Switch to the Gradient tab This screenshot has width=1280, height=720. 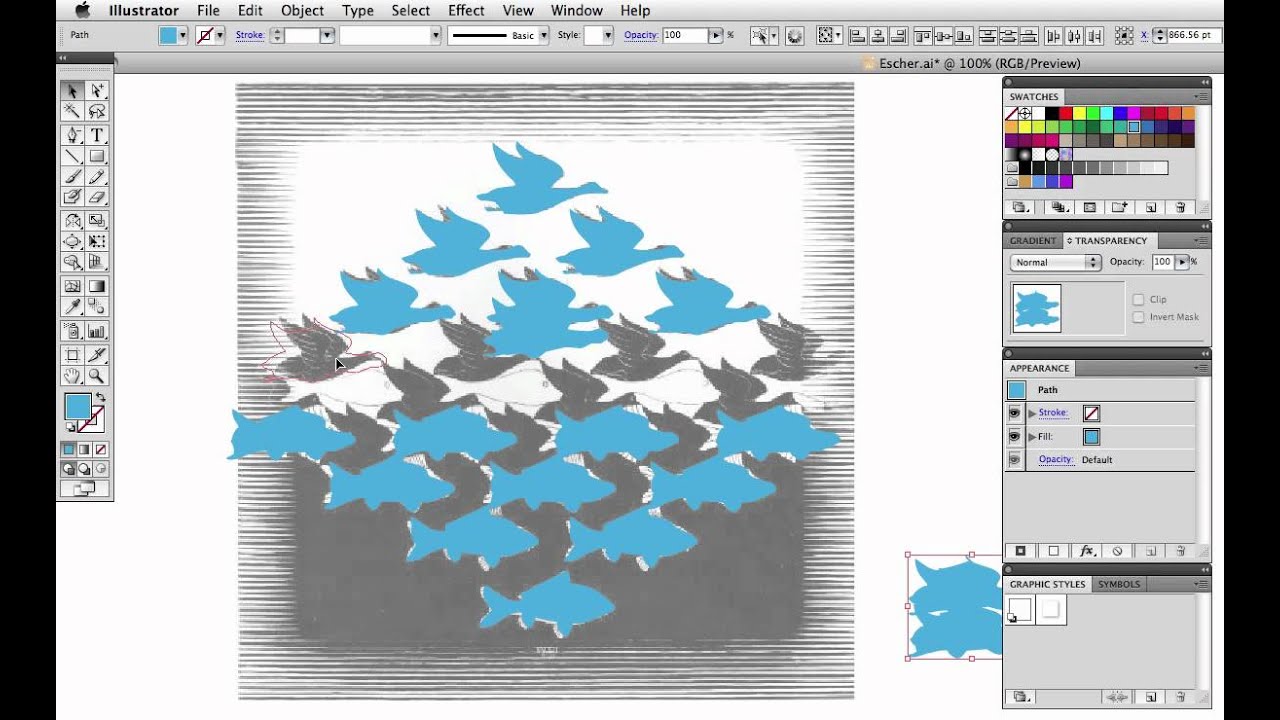tap(1032, 240)
